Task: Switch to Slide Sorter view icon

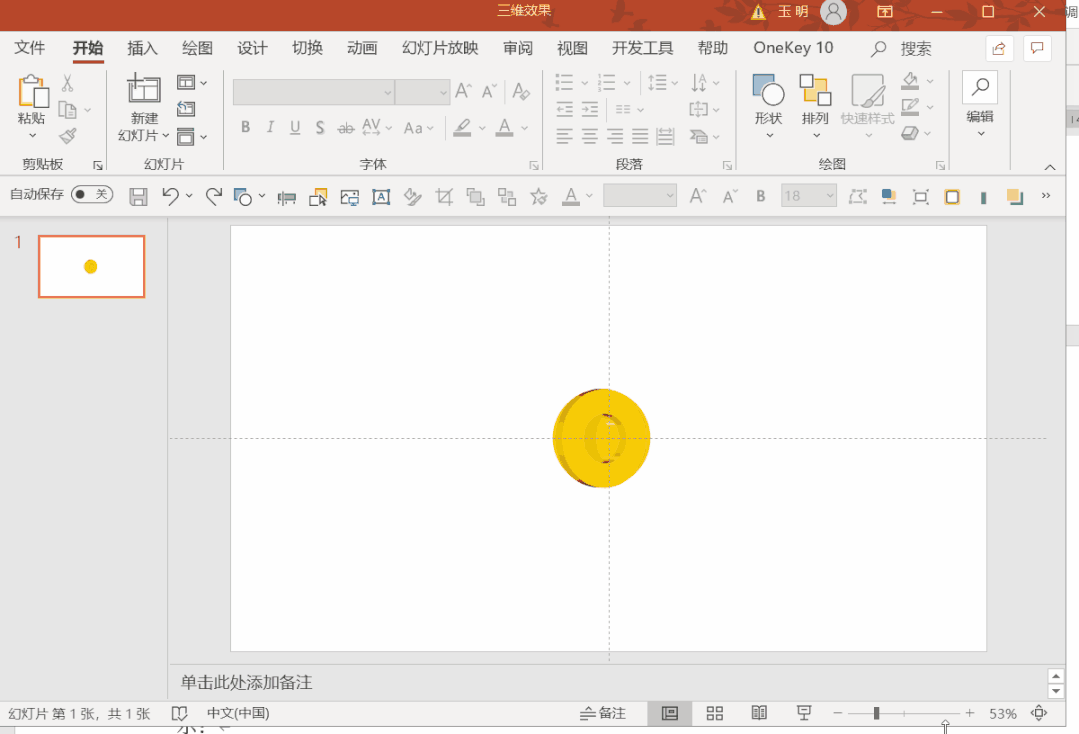Action: [714, 713]
